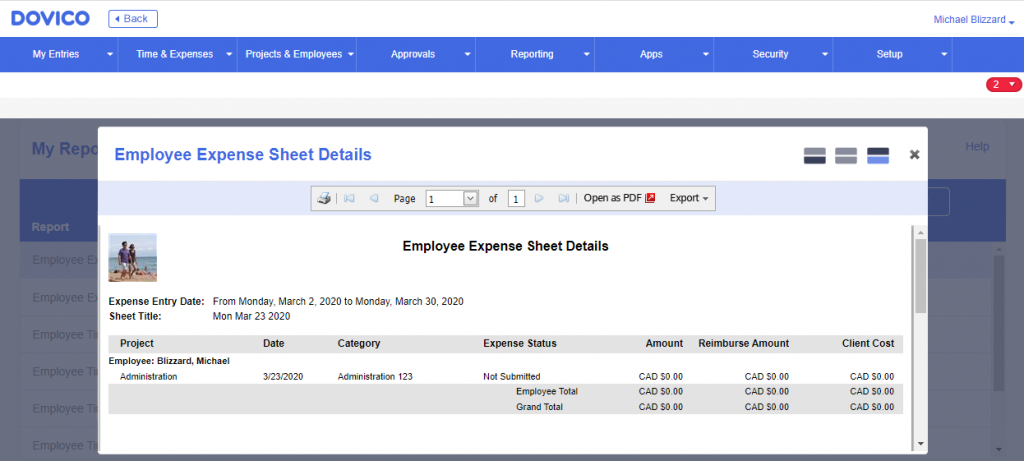Click the Project column header
This screenshot has width=1024, height=461.
tap(136, 343)
